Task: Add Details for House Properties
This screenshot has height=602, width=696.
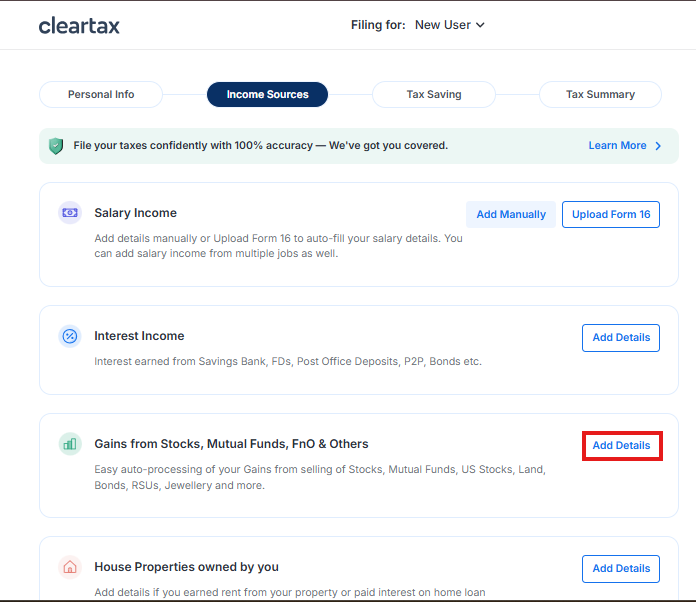Action: click(621, 569)
